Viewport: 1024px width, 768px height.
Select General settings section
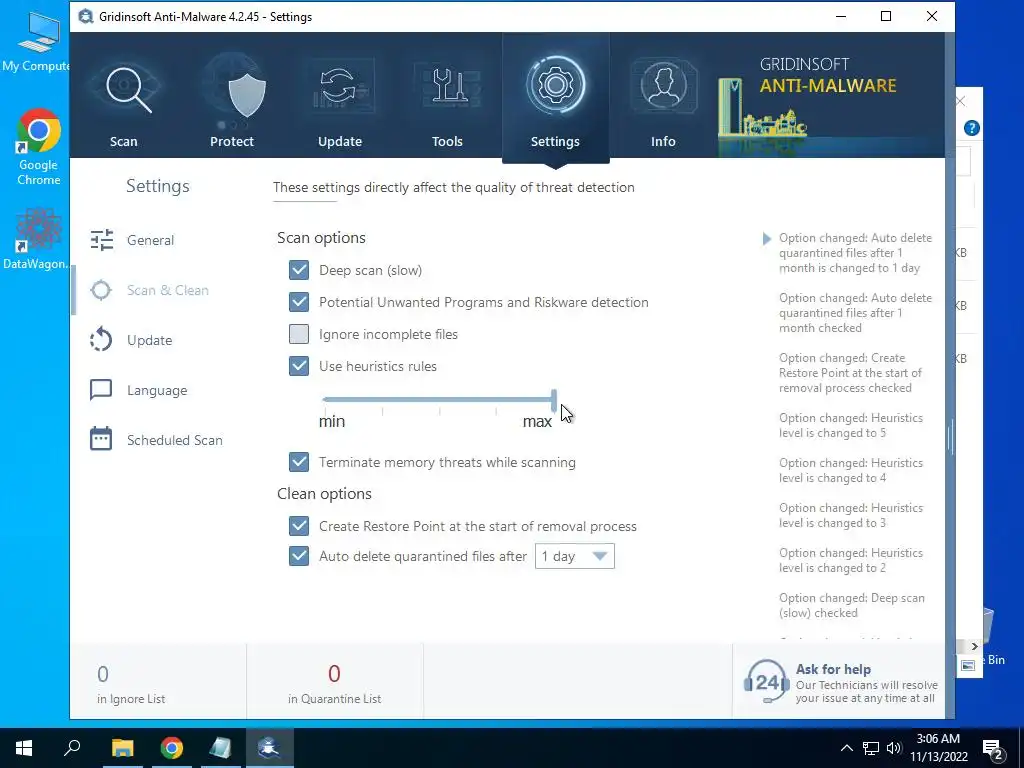coord(151,240)
